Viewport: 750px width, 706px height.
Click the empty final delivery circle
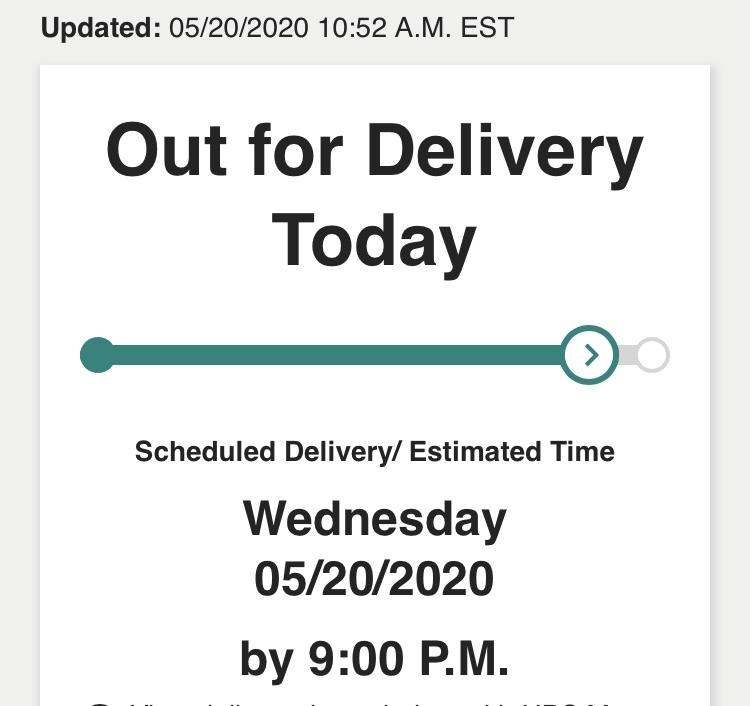click(x=652, y=355)
